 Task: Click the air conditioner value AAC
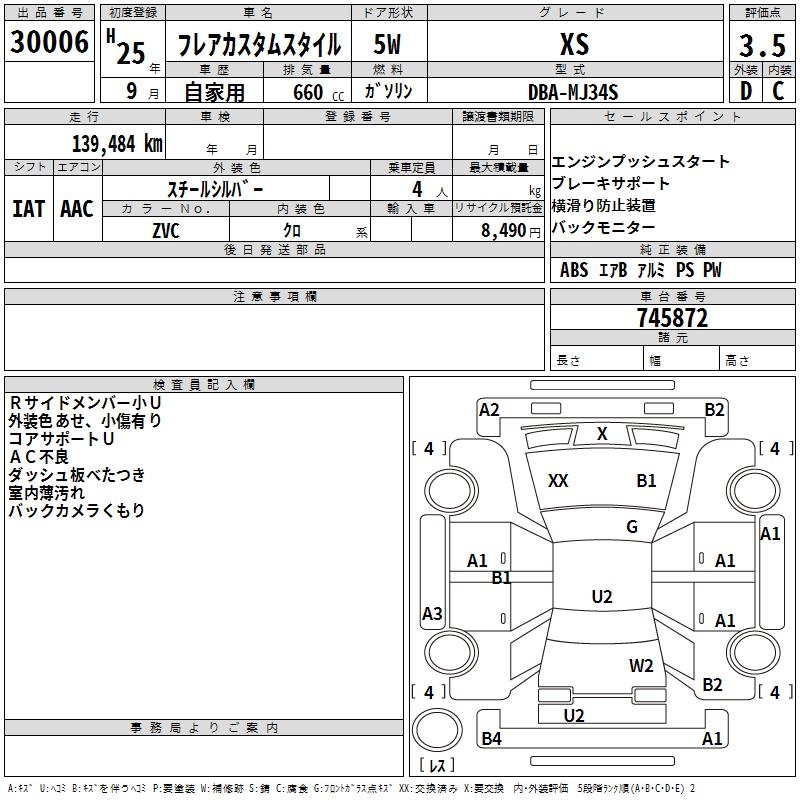coord(77,209)
